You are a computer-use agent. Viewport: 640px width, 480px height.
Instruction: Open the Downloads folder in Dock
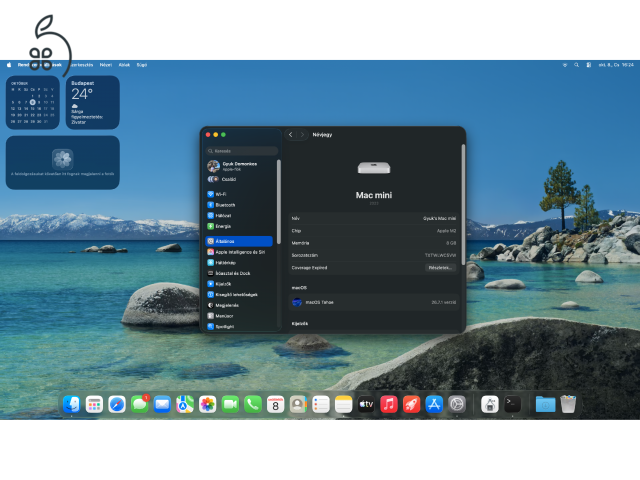click(x=545, y=404)
